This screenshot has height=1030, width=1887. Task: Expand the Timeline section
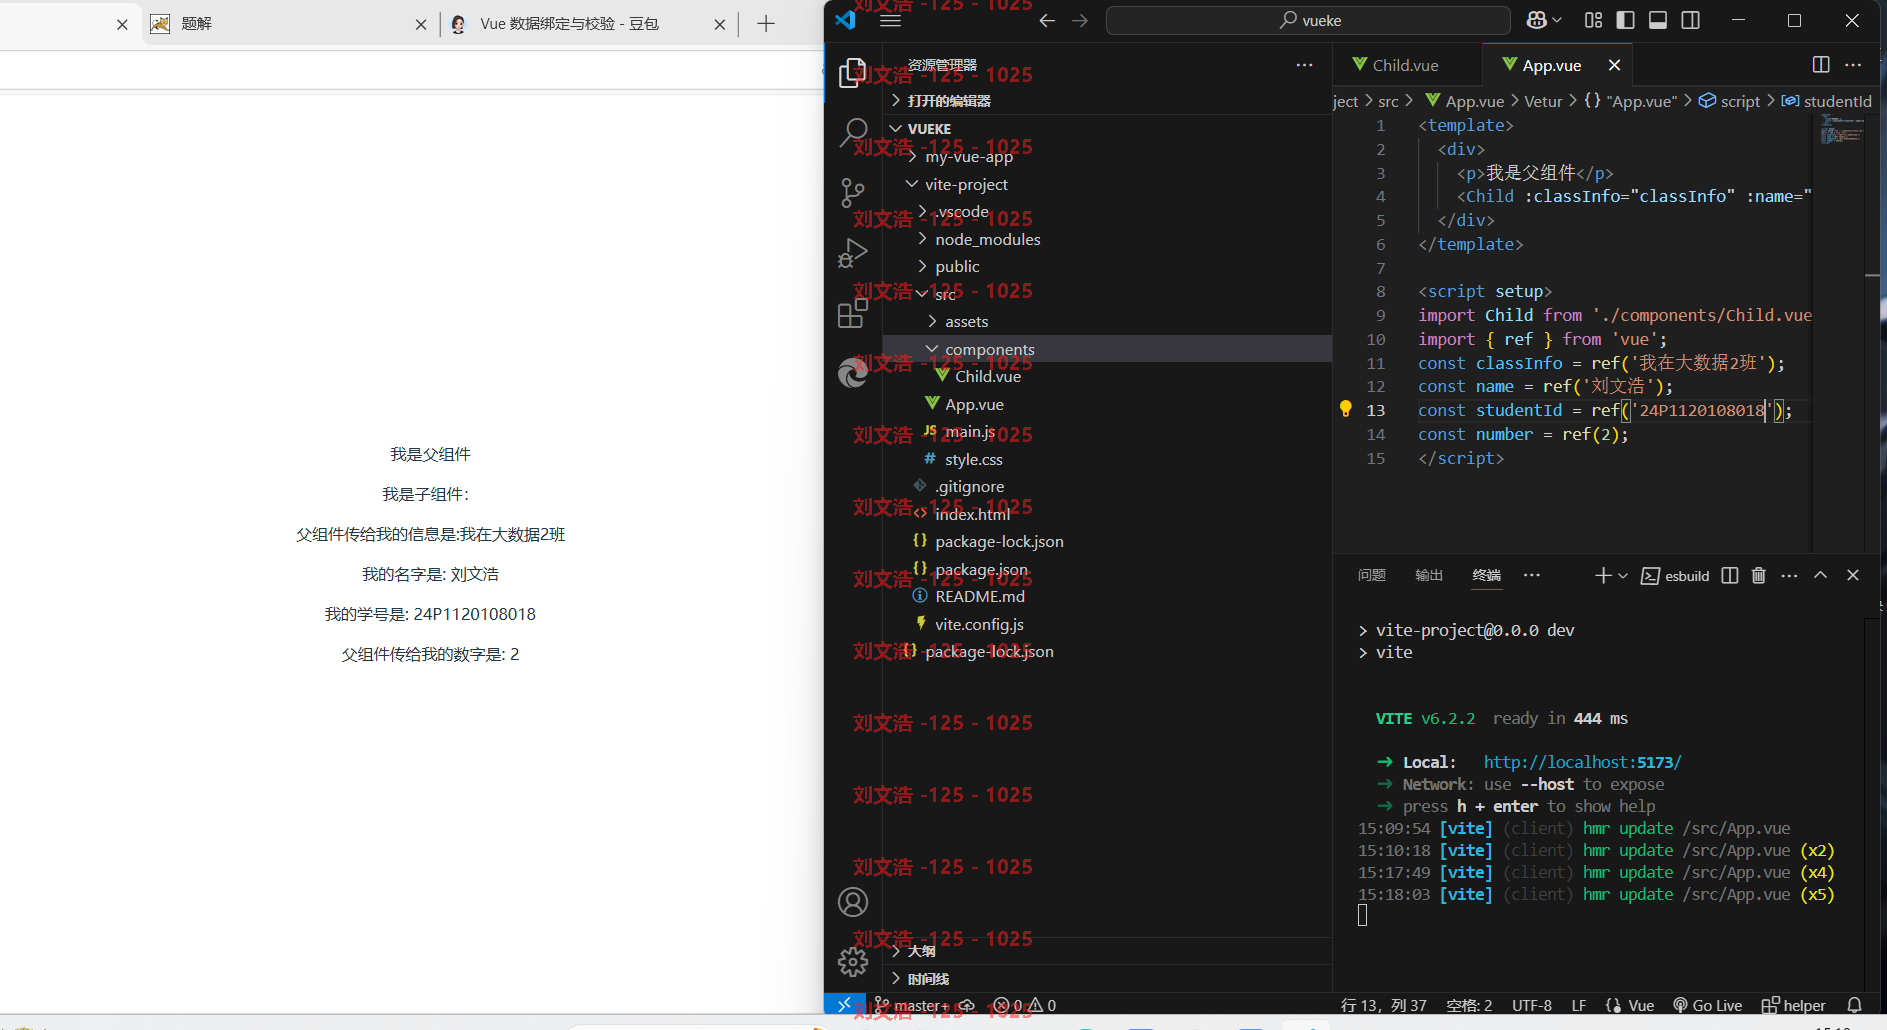(1106, 979)
